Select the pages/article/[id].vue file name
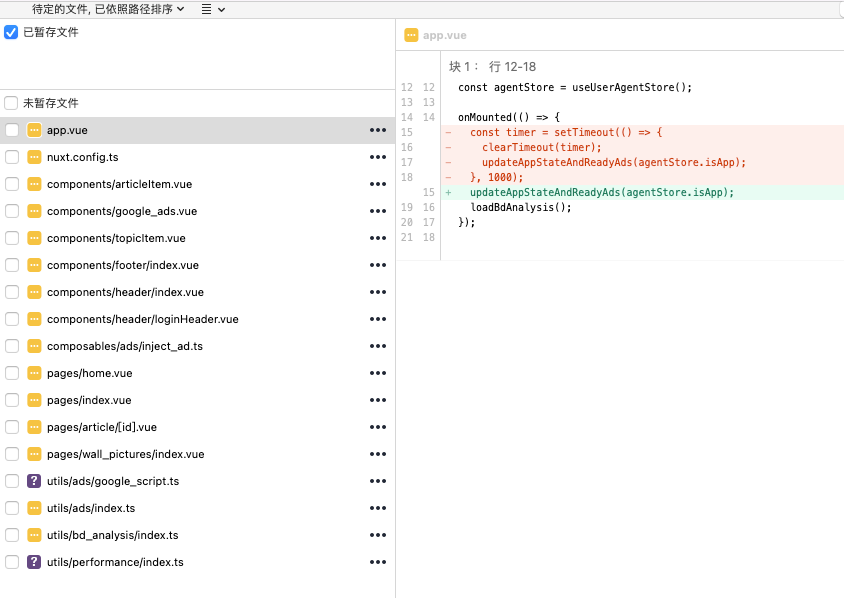This screenshot has height=598, width=844. tap(102, 427)
